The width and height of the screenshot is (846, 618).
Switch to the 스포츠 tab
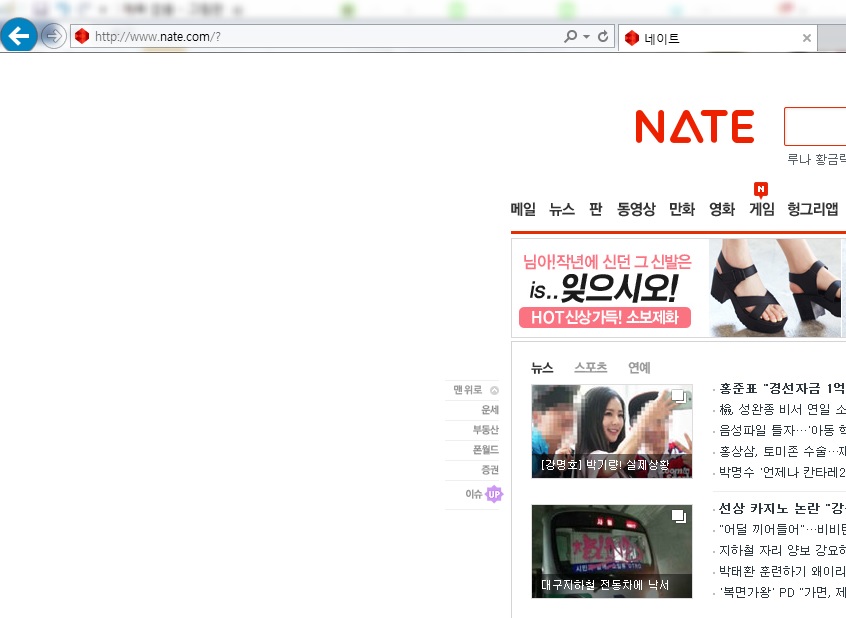pyautogui.click(x=590, y=368)
